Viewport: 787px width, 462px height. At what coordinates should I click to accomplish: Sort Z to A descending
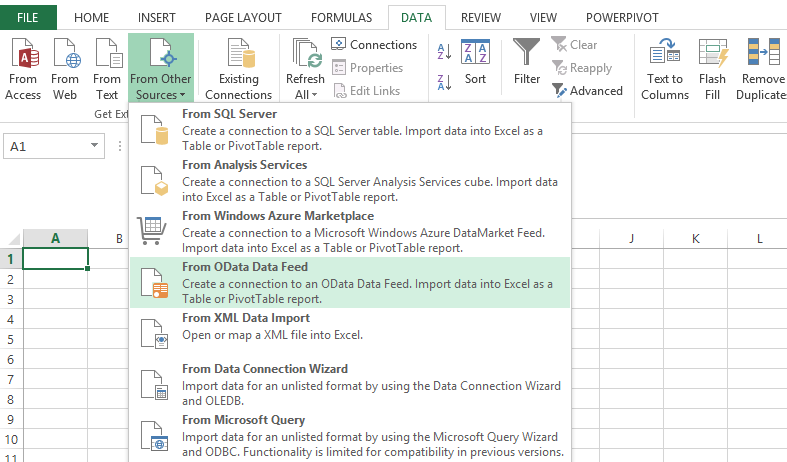pos(444,82)
